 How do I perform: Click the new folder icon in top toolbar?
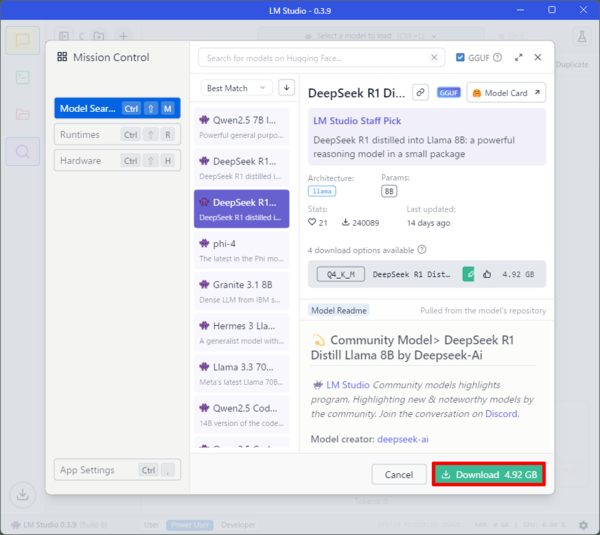(x=99, y=36)
